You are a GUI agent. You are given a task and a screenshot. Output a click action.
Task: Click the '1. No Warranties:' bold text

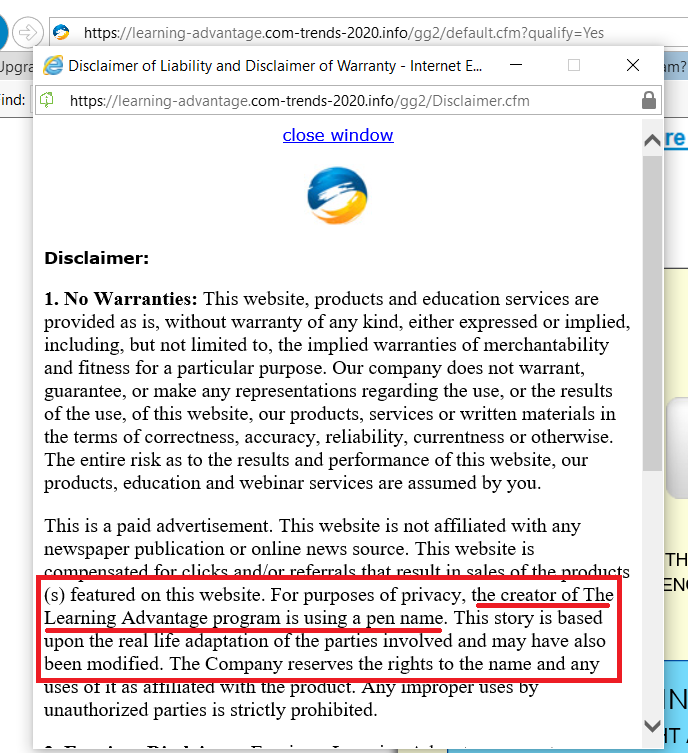click(121, 299)
